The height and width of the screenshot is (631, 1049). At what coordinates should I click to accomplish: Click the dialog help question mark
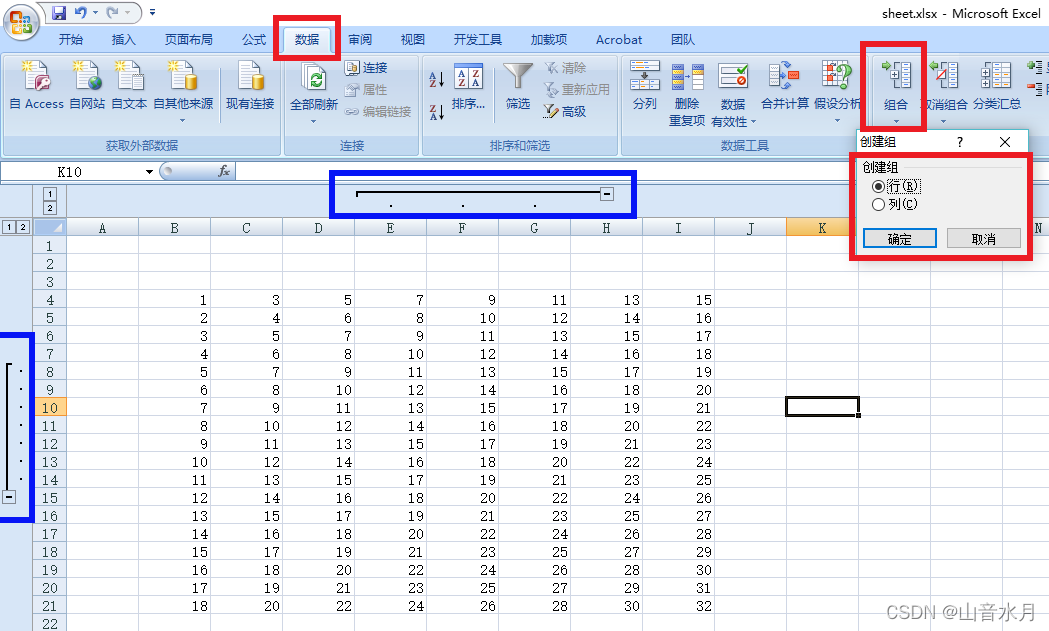(960, 142)
